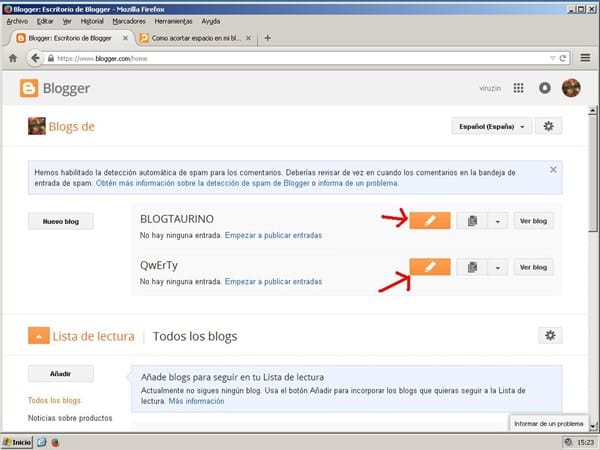Image resolution: width=600 pixels, height=450 pixels.
Task: Click the Añadir button
Action: 61,373
